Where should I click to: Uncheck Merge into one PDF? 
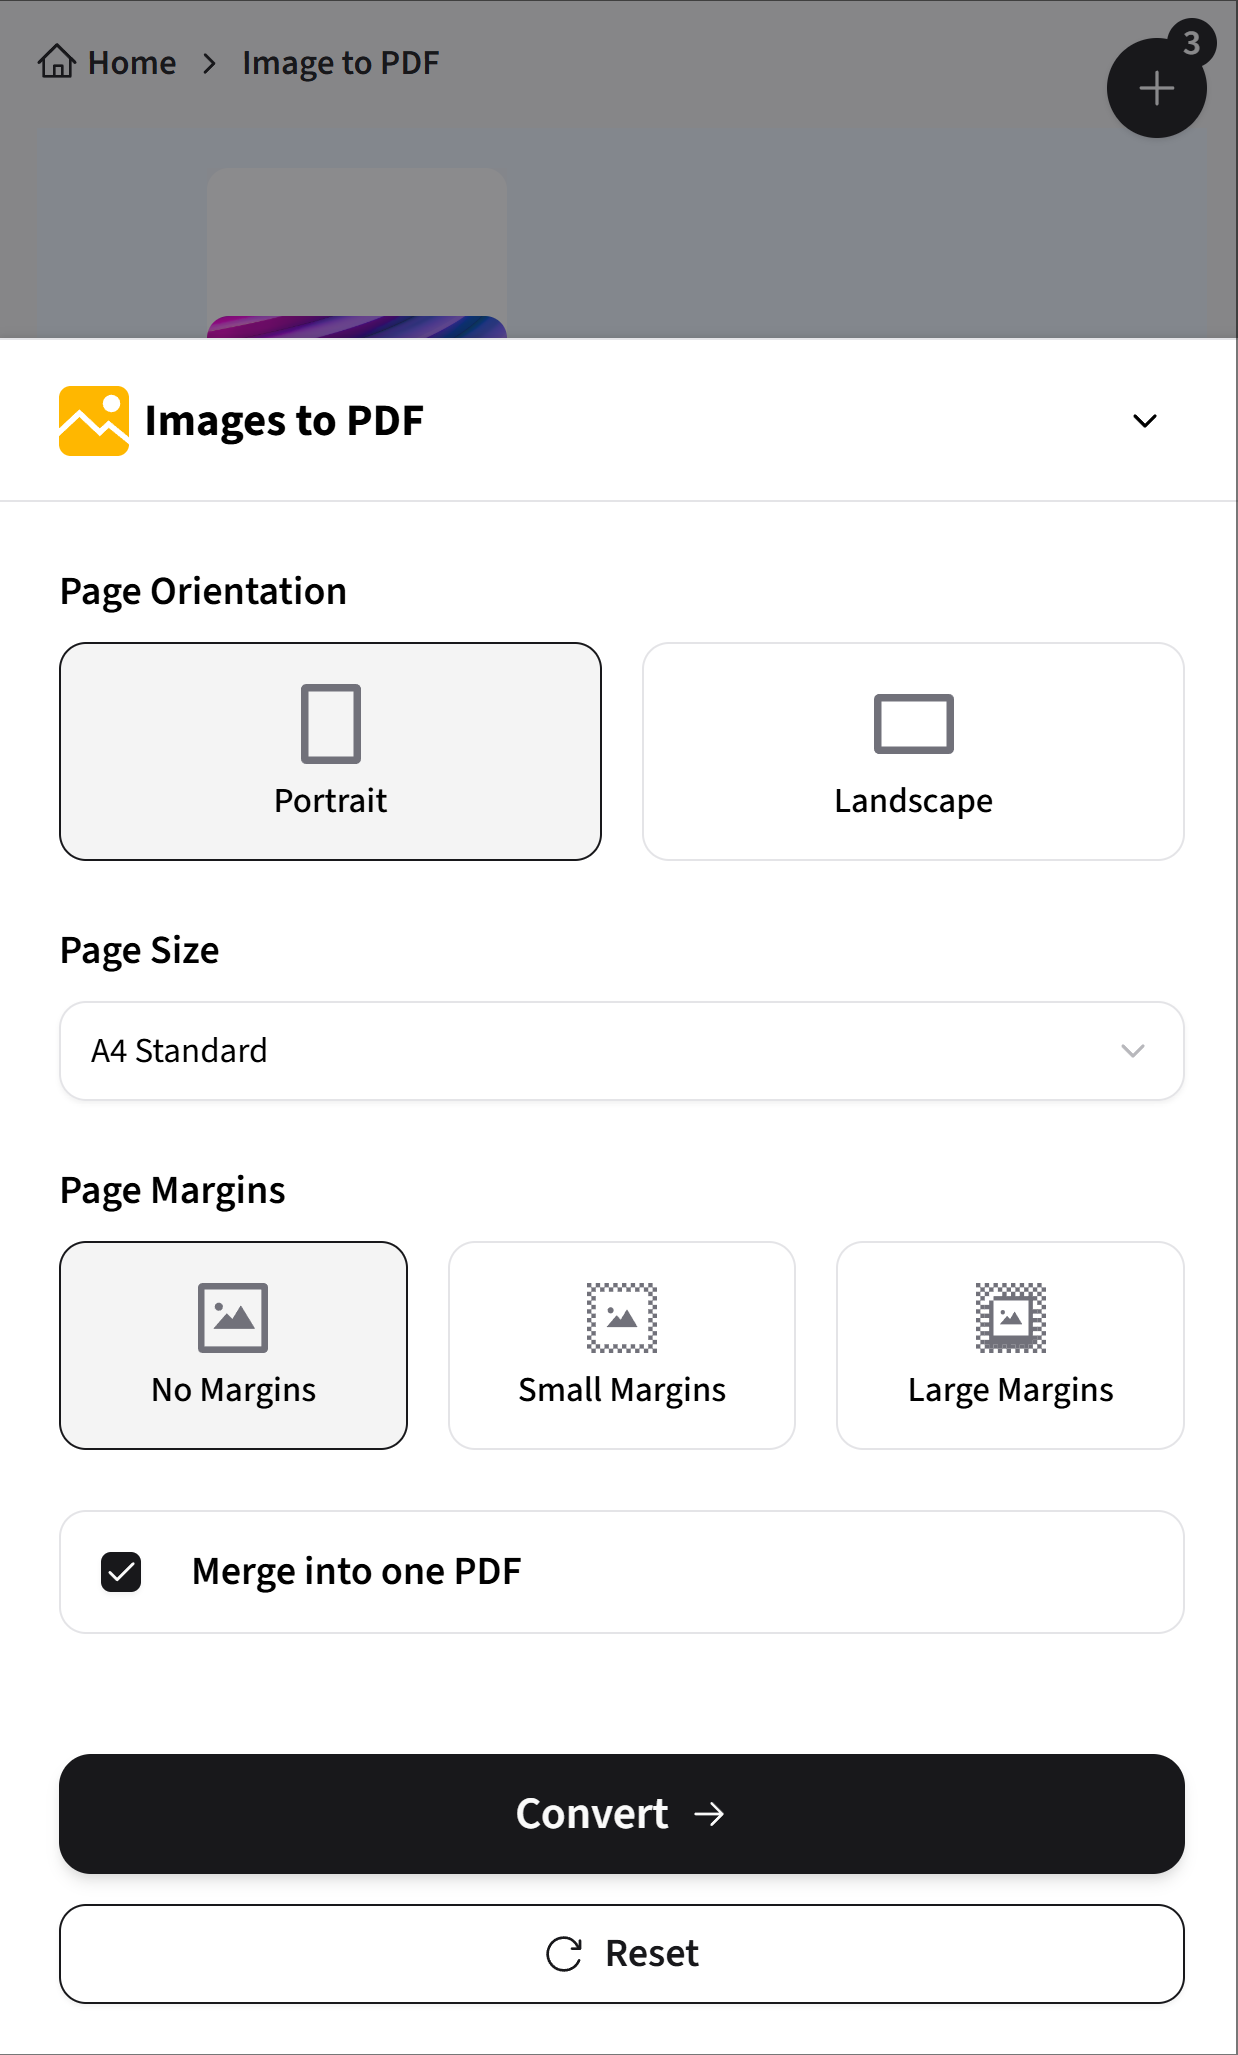119,1571
